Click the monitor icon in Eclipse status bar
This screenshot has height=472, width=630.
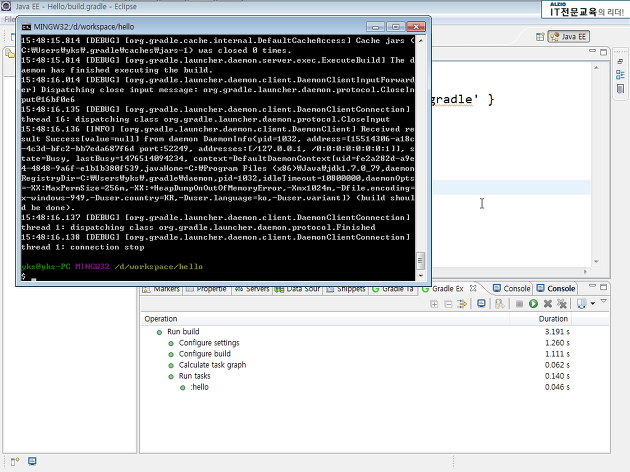point(33,461)
